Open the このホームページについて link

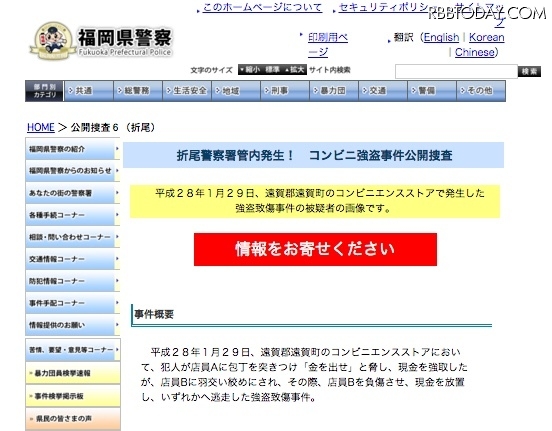(262, 8)
